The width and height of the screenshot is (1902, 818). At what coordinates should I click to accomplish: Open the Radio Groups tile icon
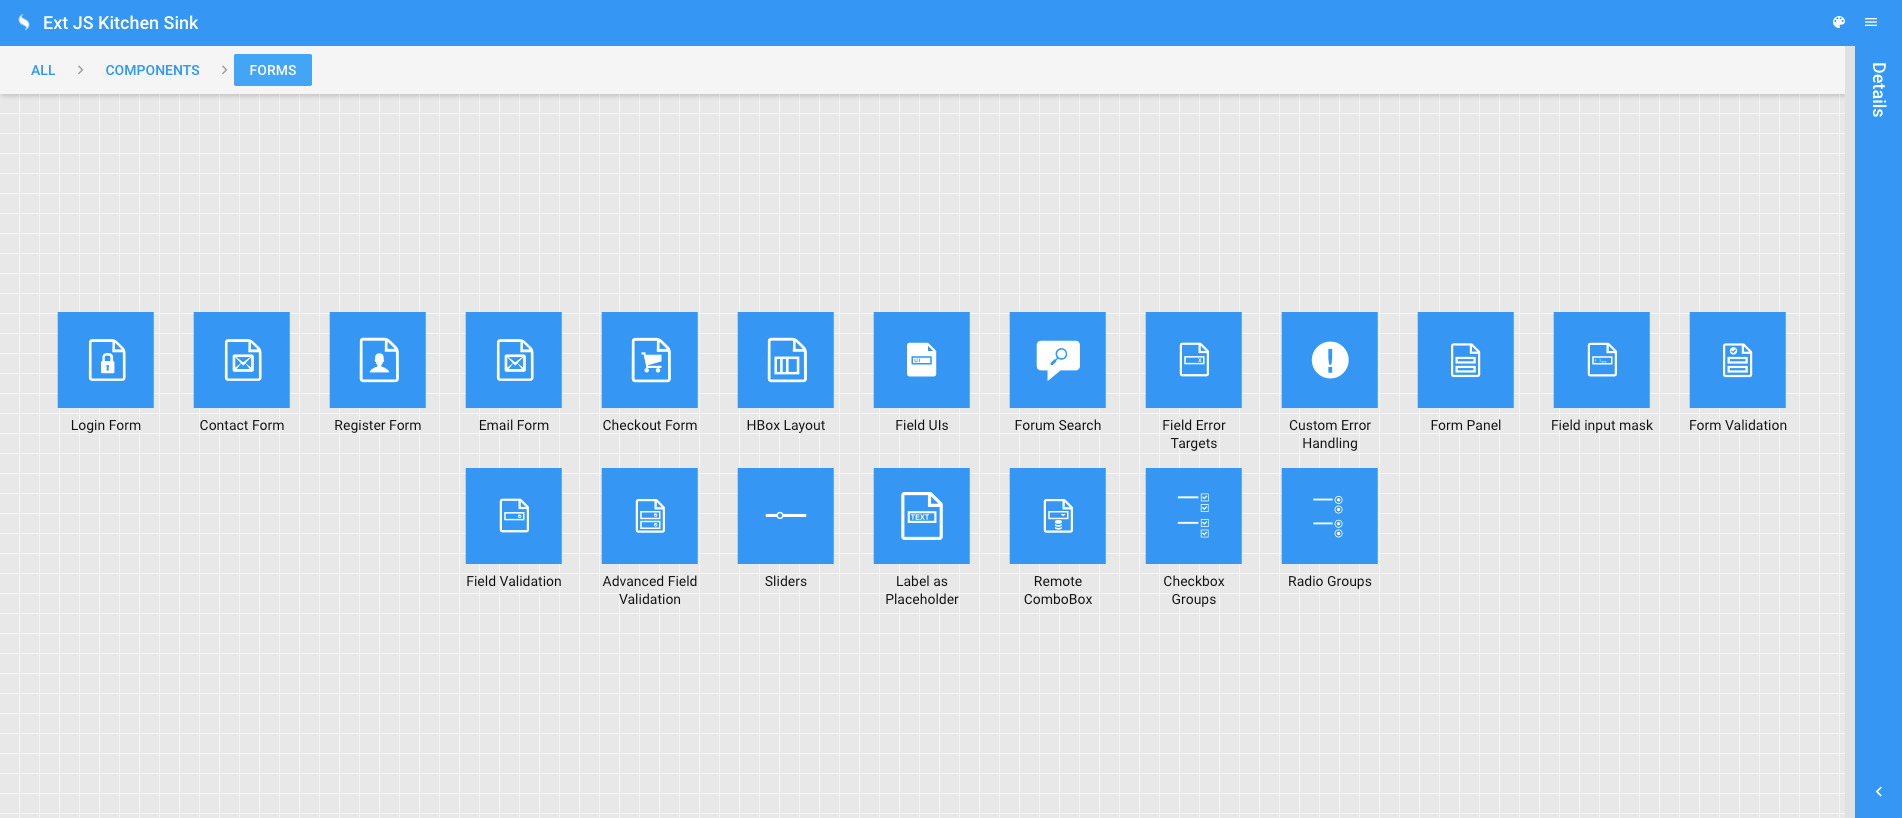pyautogui.click(x=1330, y=516)
